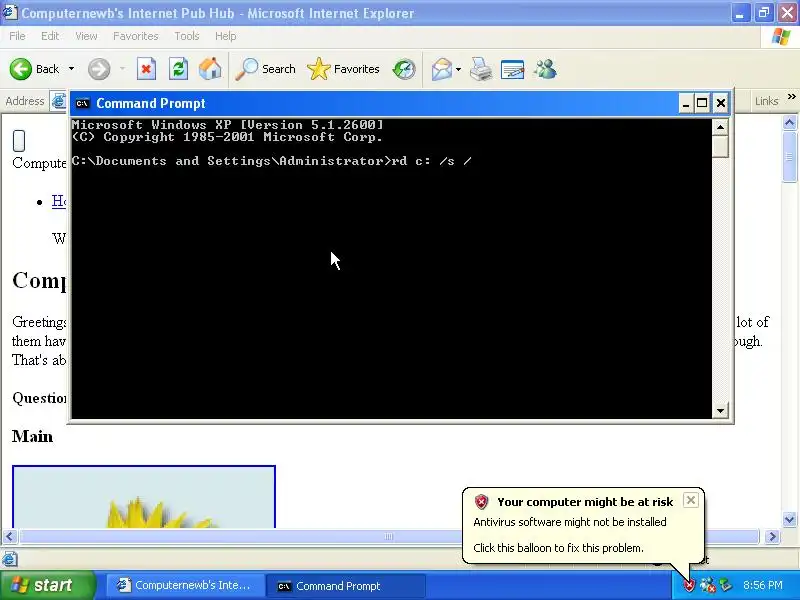The width and height of the screenshot is (800, 600).
Task: Click the Internet Explorer vertical scrollbar thumb
Action: (789, 157)
